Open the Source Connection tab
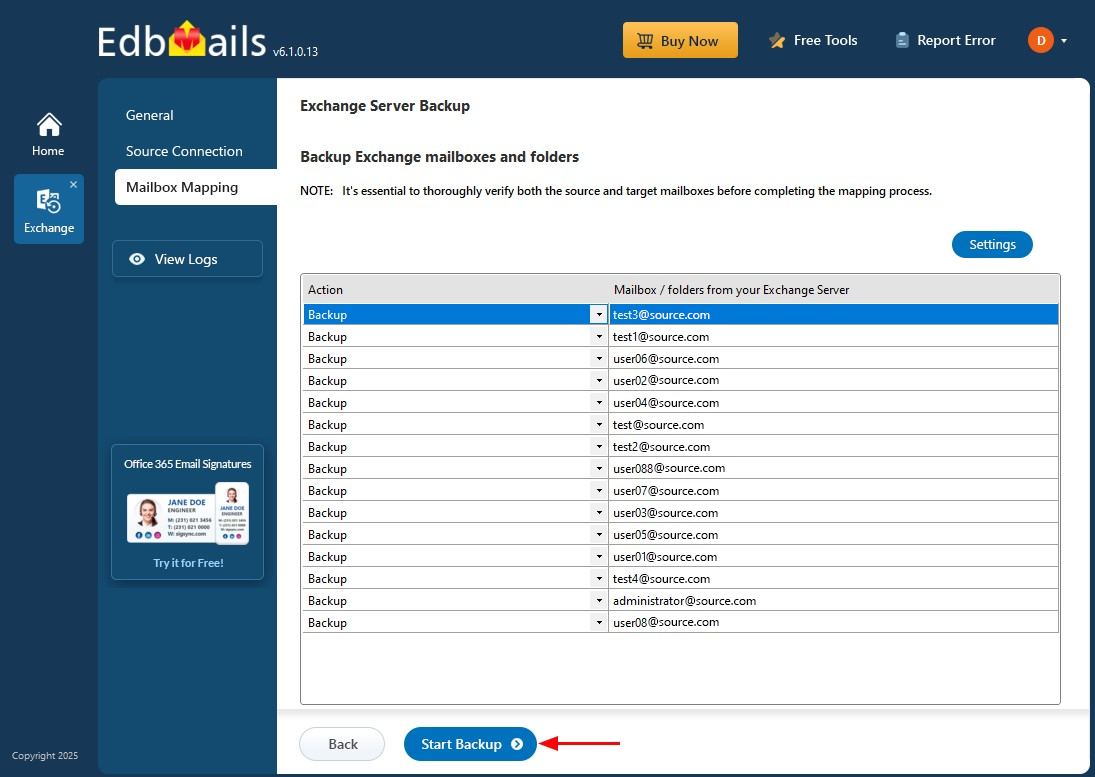Image resolution: width=1095 pixels, height=777 pixels. 184,151
